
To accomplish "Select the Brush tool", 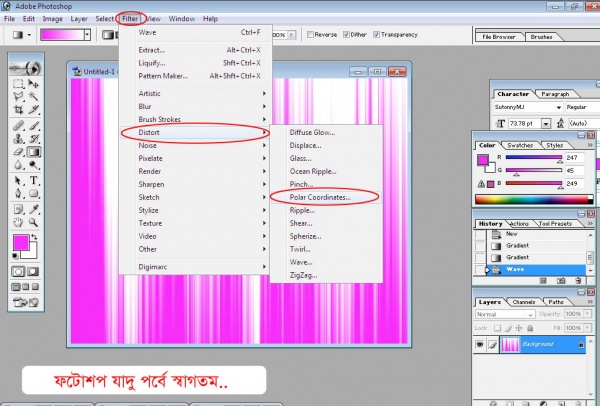I will coord(34,126).
